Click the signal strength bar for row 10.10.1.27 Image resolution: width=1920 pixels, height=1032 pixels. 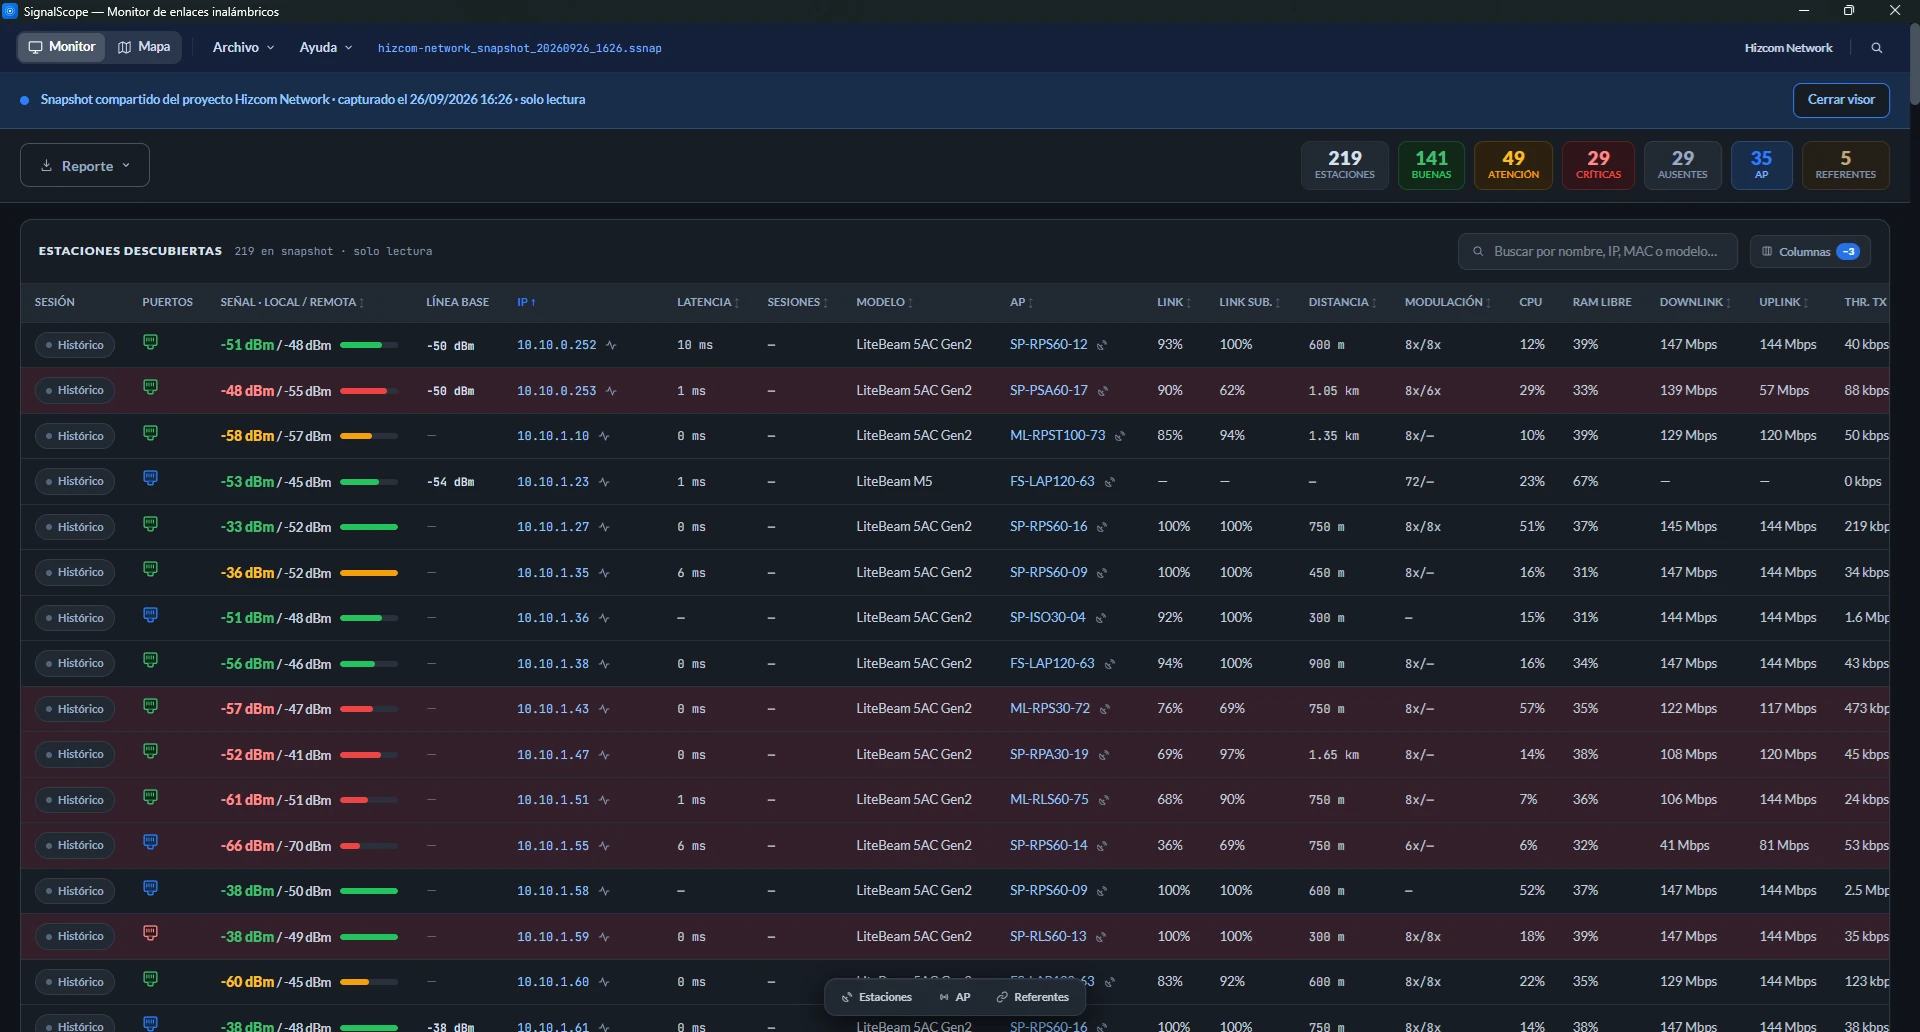(369, 527)
